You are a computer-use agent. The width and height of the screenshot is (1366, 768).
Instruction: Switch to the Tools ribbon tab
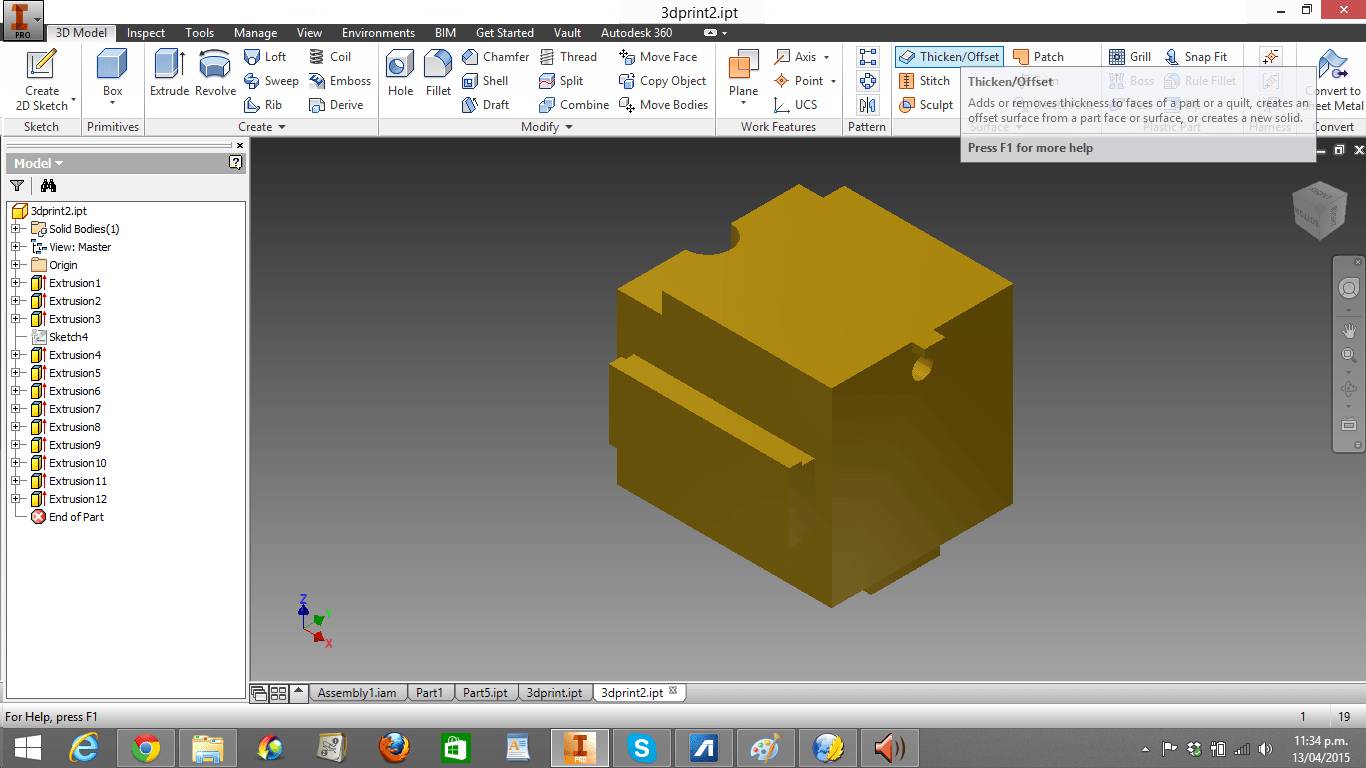pos(200,33)
